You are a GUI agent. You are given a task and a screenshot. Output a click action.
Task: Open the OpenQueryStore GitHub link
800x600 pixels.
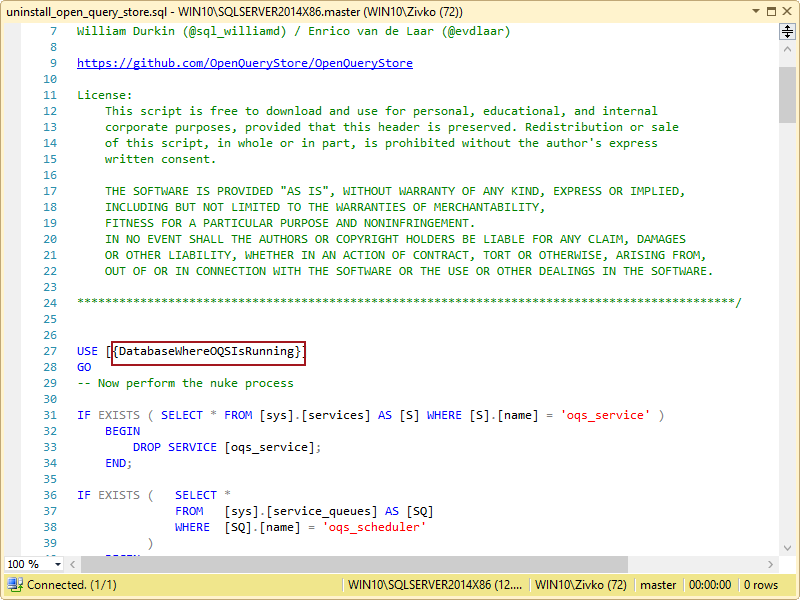click(245, 63)
